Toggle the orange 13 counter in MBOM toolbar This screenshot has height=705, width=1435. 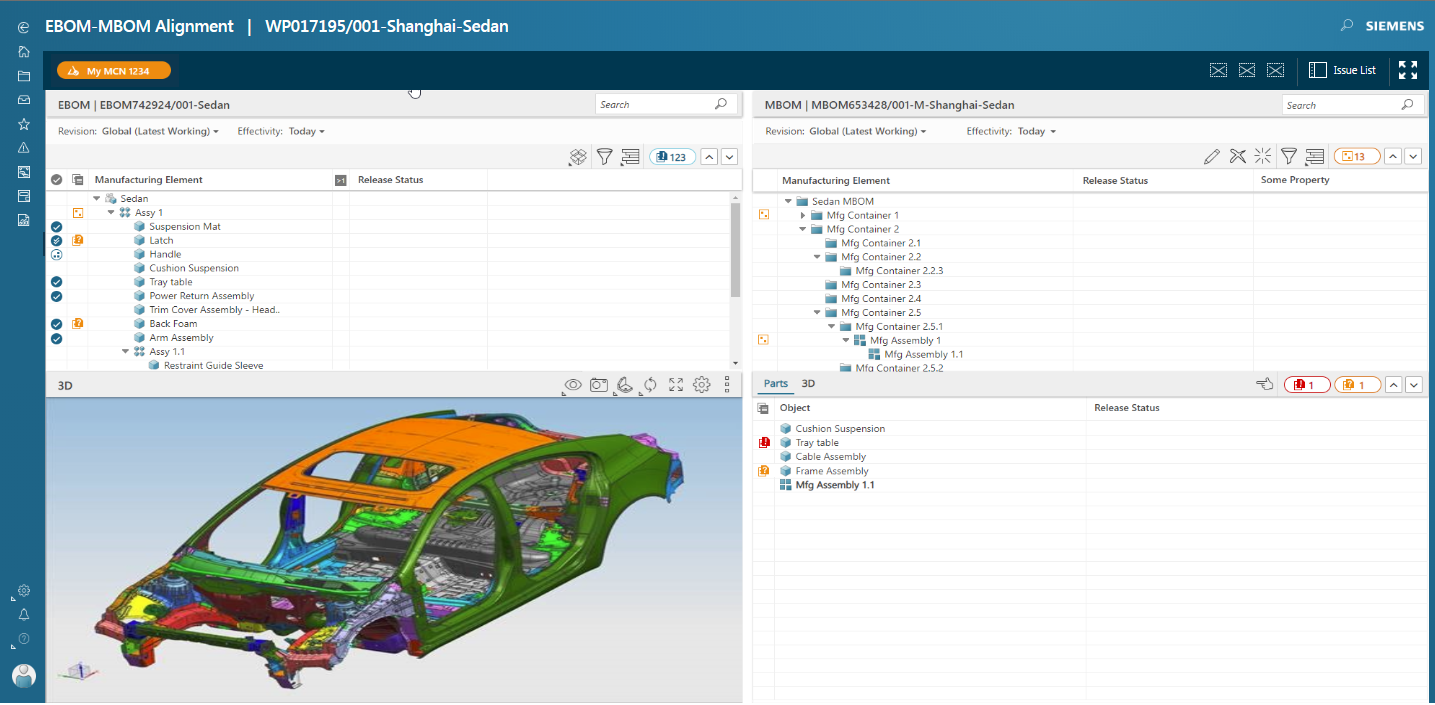pyautogui.click(x=1357, y=156)
